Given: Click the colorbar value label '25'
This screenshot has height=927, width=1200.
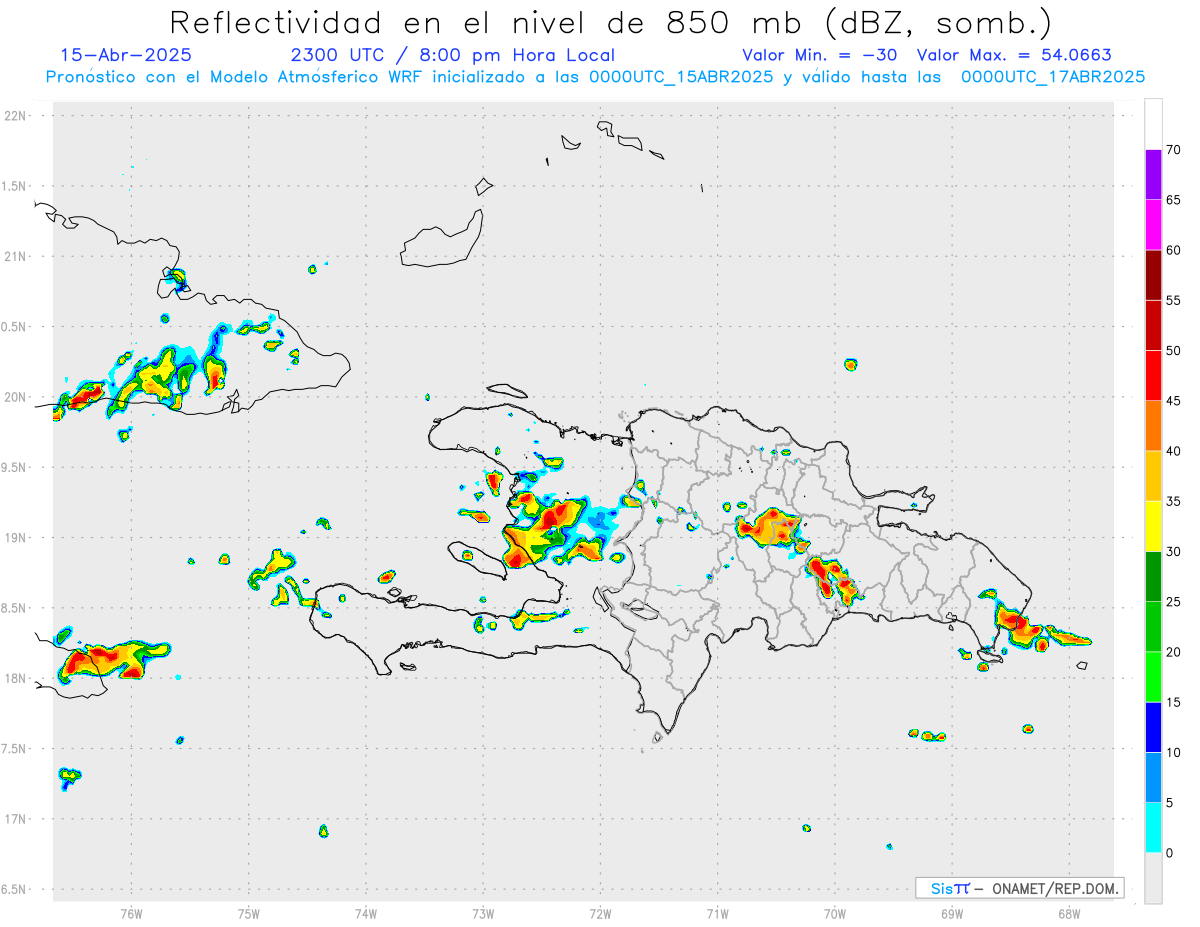Looking at the screenshot, I should (x=1173, y=602).
